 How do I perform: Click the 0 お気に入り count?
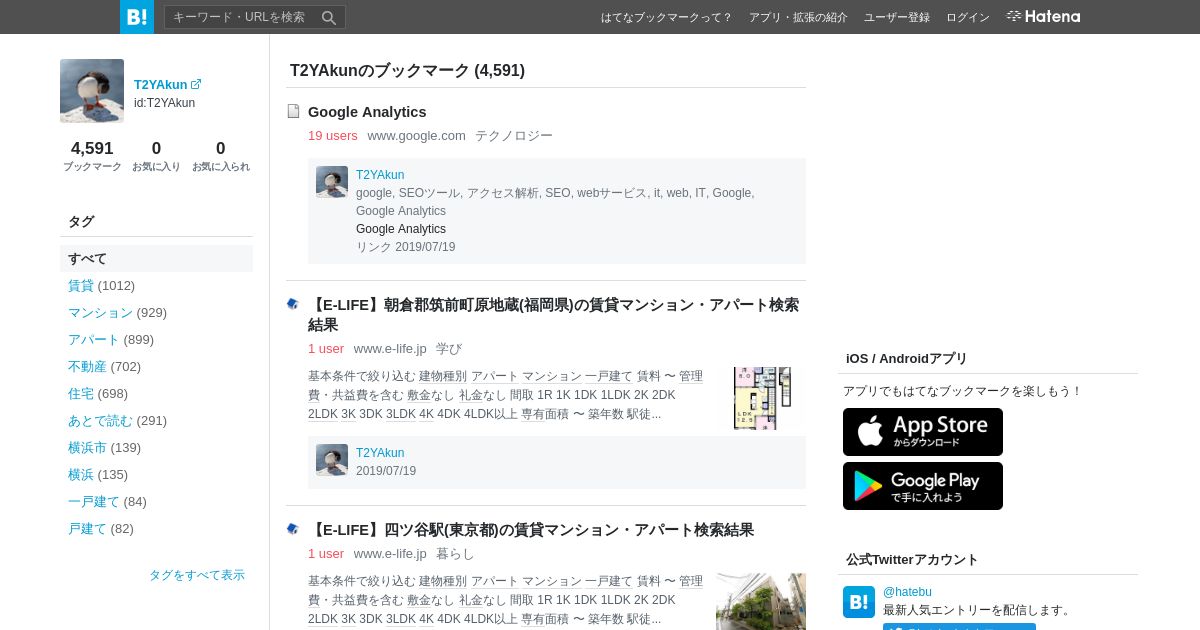tap(156, 156)
